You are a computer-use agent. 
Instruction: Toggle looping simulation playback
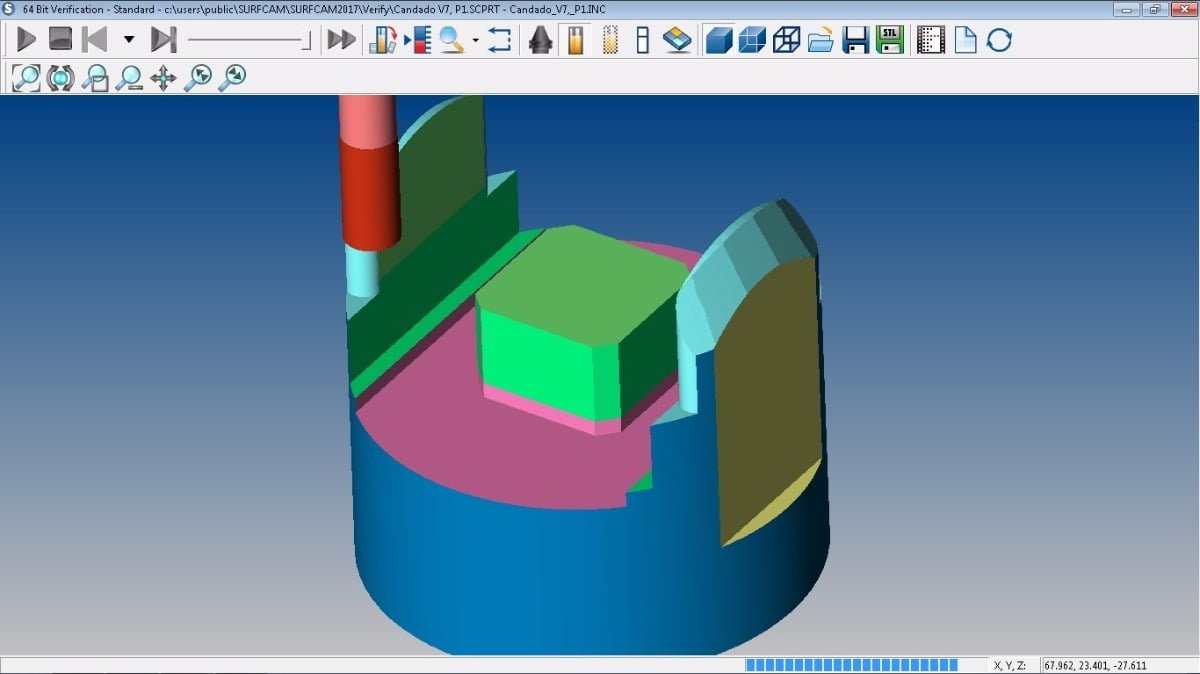(500, 41)
